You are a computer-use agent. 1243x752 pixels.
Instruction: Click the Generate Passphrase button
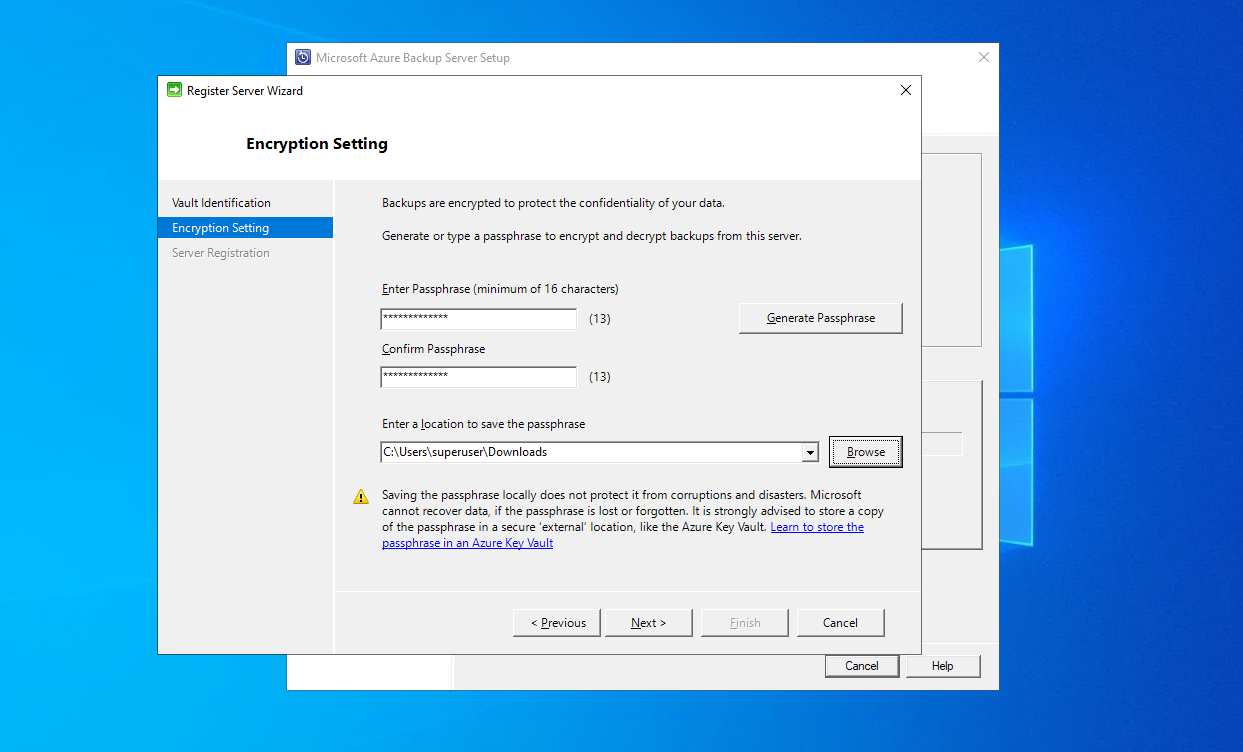pos(821,318)
